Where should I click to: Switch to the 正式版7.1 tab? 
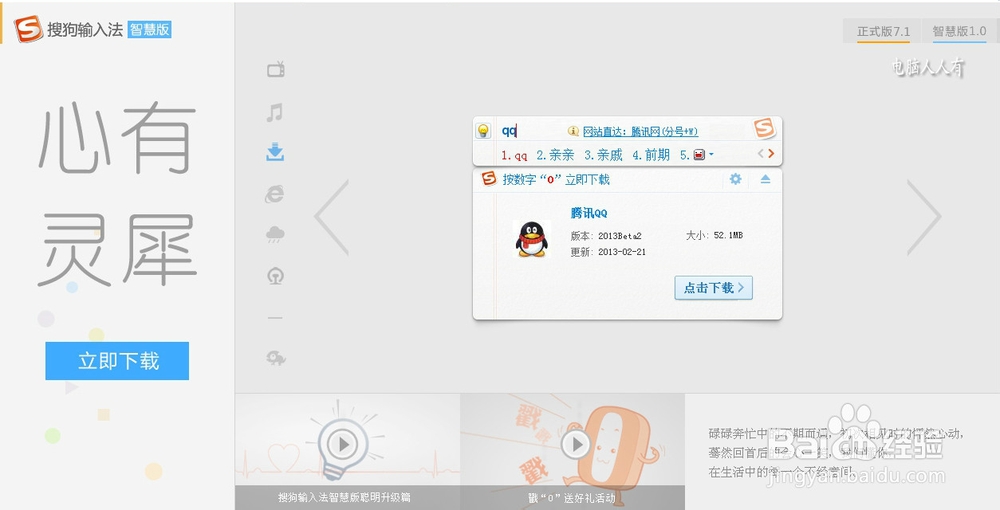coord(883,31)
